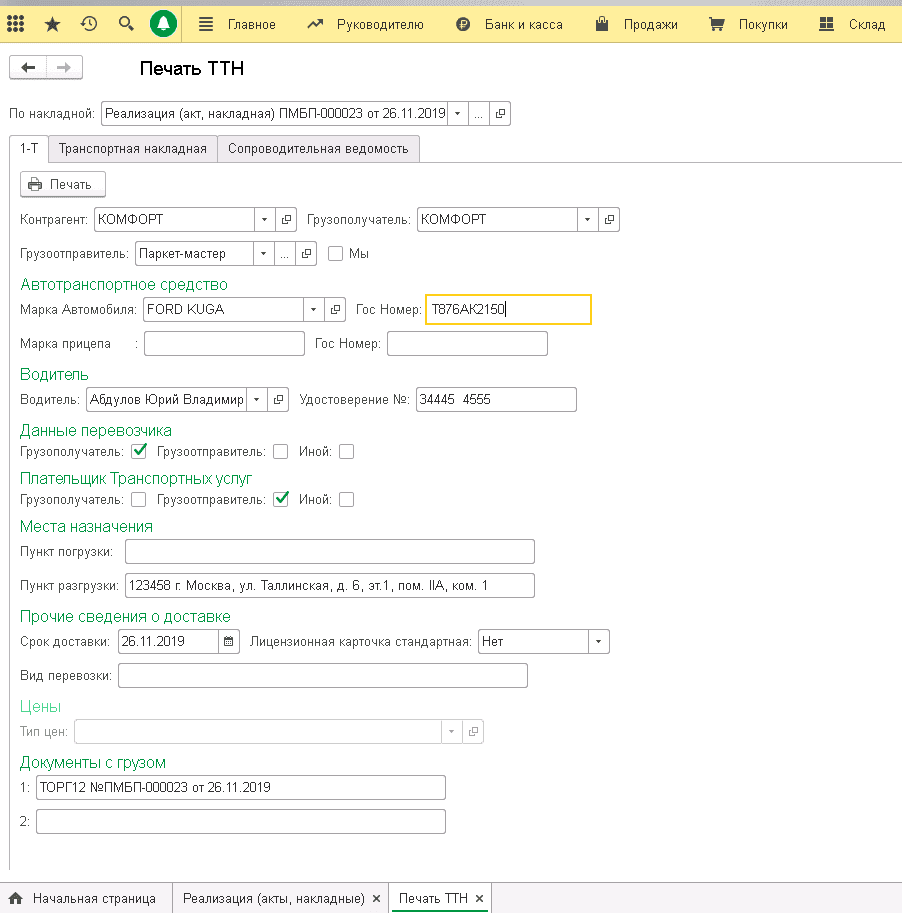Image resolution: width=902 pixels, height=913 pixels.
Task: Open Контрагент КОМФОРТ record icon
Action: 286,220
